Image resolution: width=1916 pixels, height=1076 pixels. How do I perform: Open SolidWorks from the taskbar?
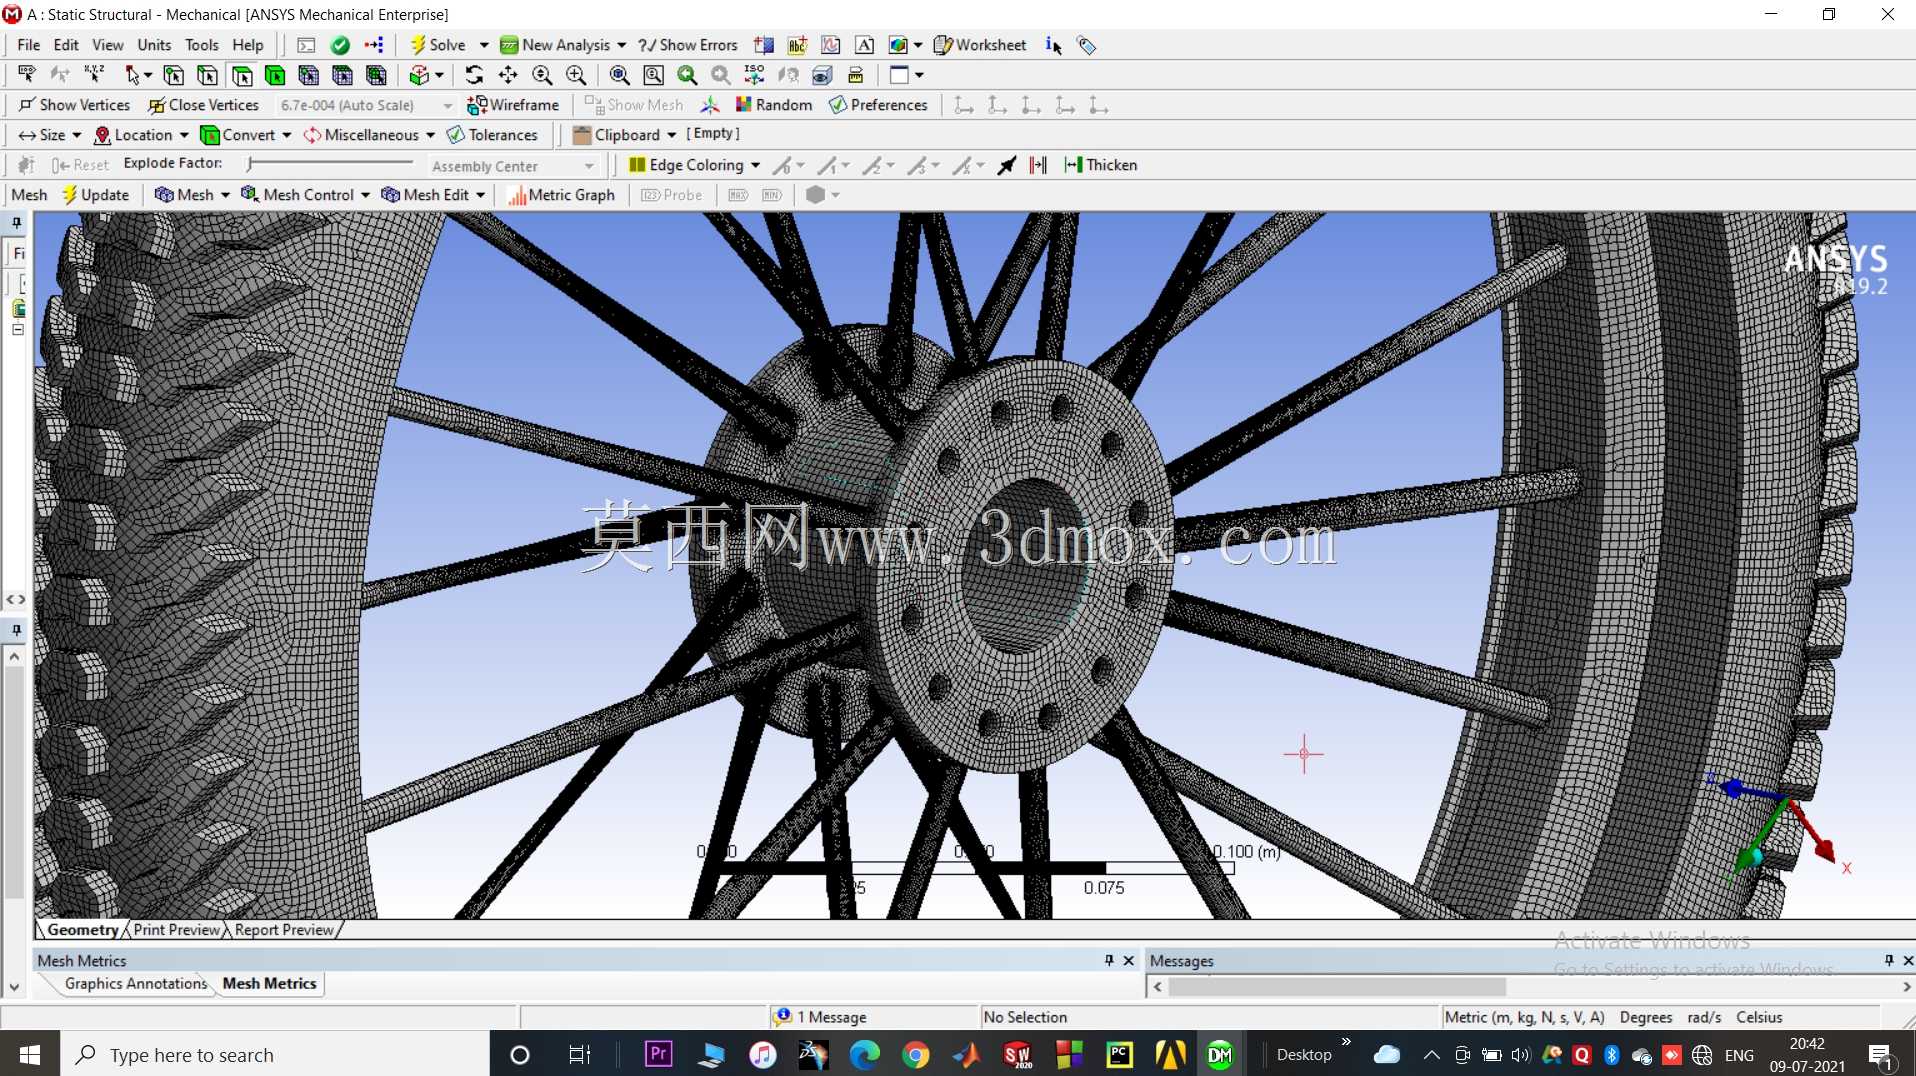pos(1017,1055)
